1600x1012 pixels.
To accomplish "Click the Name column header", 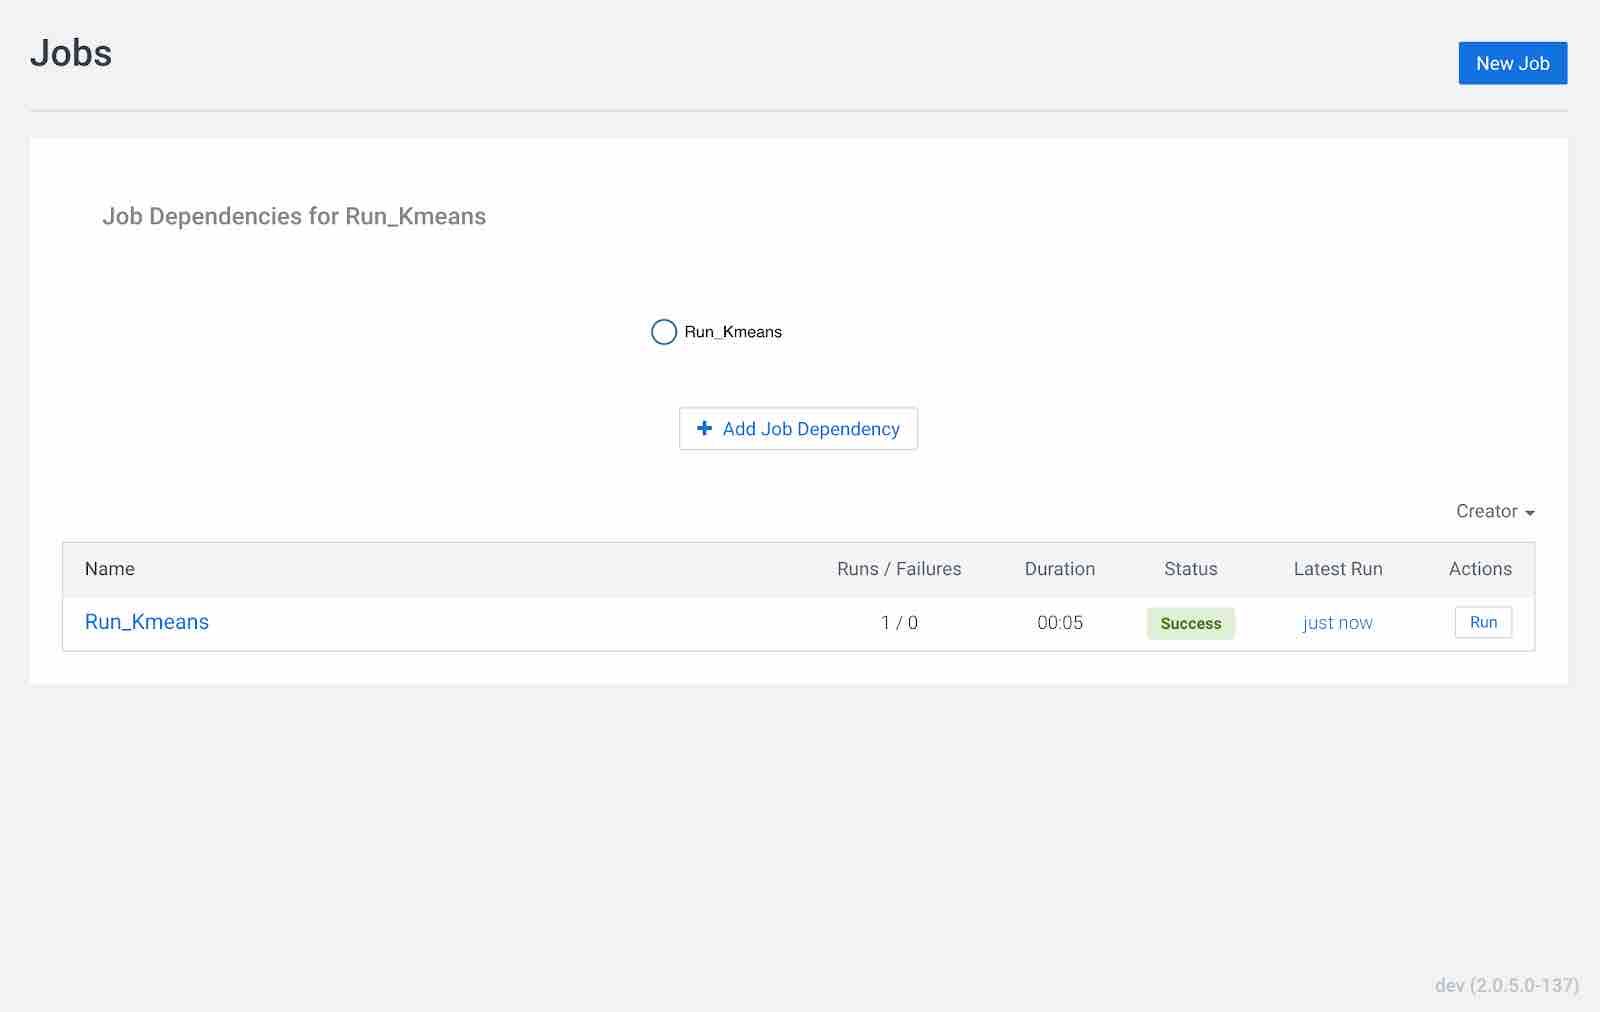I will coord(110,569).
